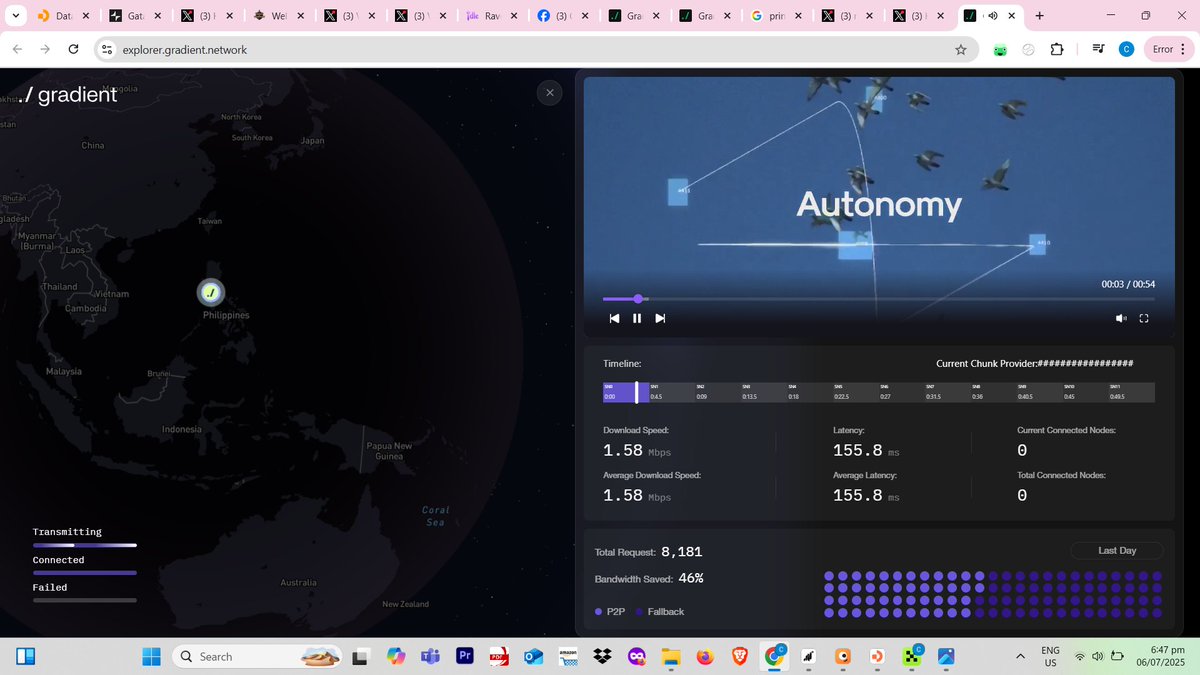Bookmark this page with star icon
Image resolution: width=1200 pixels, height=675 pixels.
(961, 49)
